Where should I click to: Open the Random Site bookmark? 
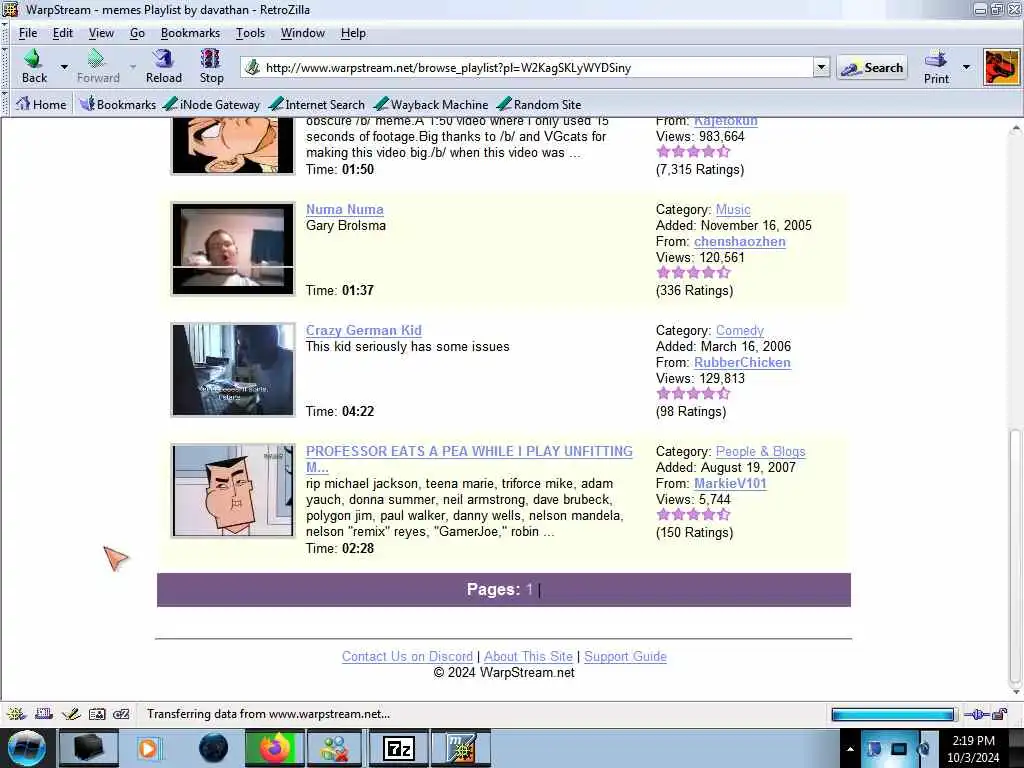[x=539, y=104]
